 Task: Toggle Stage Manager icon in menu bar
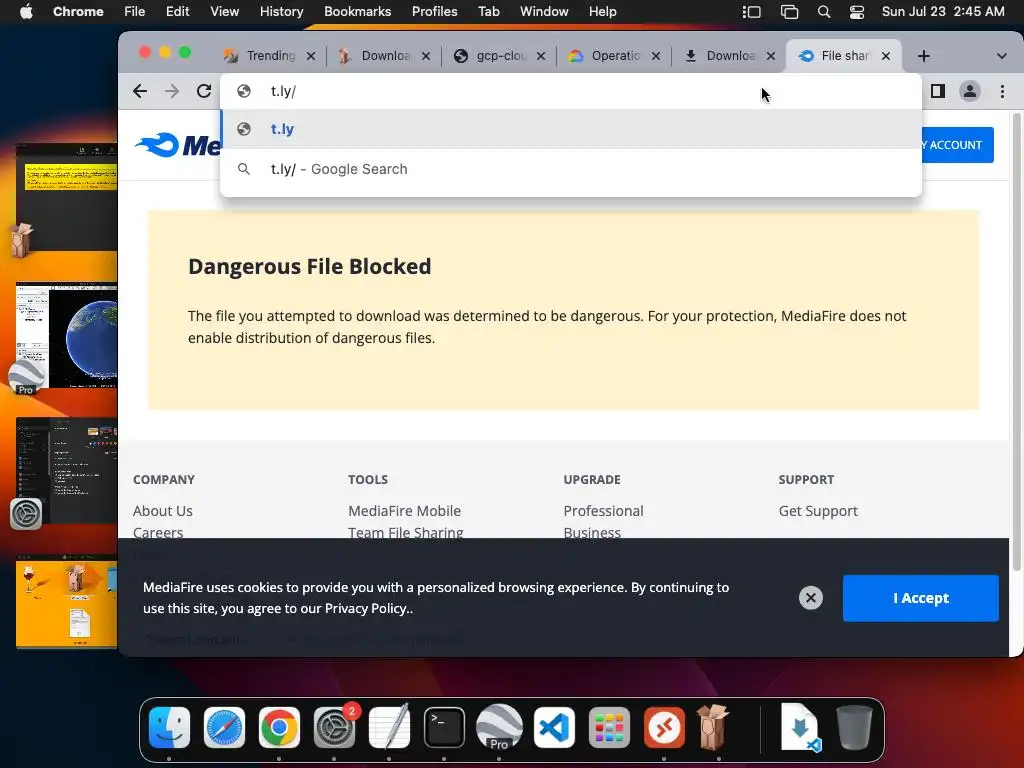pos(752,12)
